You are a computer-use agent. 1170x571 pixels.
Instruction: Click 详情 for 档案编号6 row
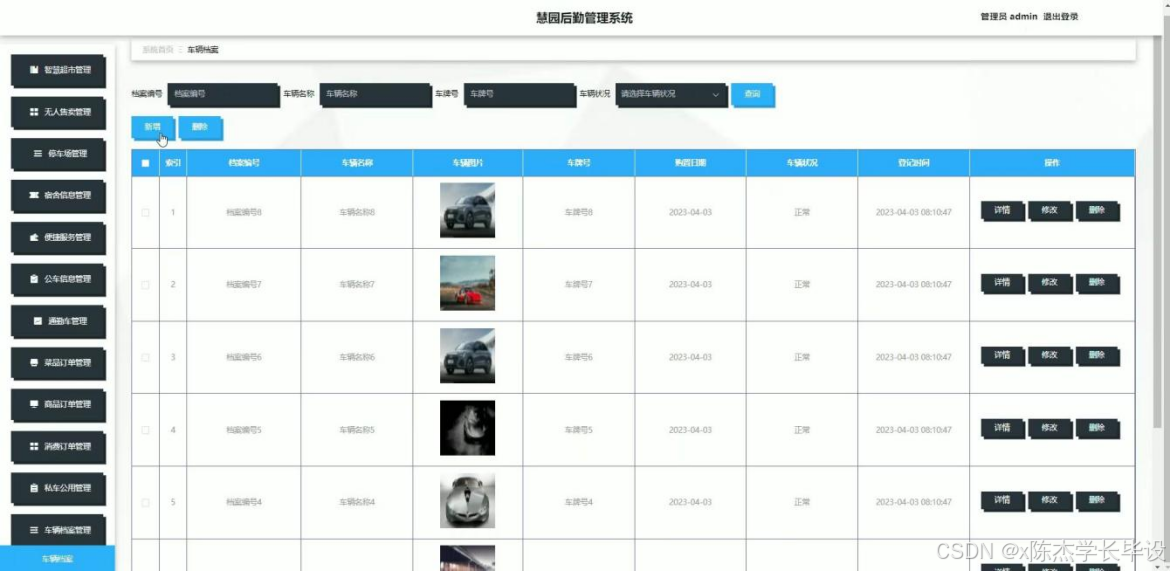[x=1003, y=356]
